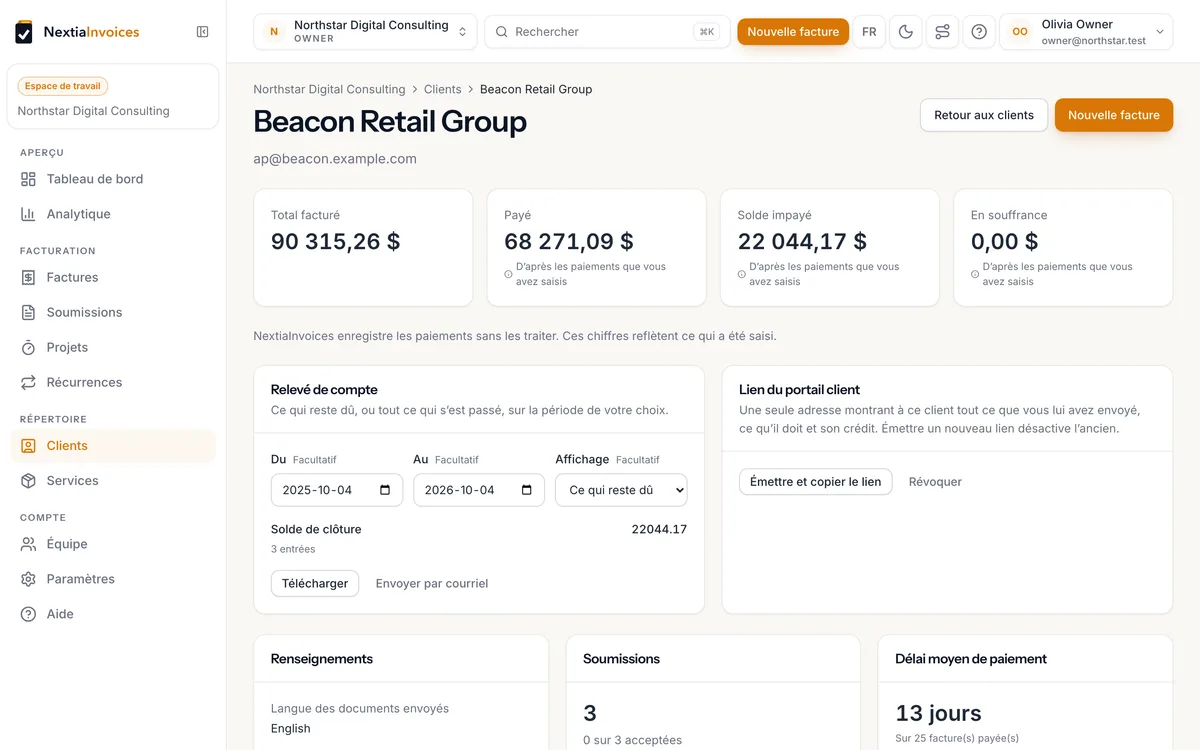Click the info icon under Payé amount

point(508,274)
